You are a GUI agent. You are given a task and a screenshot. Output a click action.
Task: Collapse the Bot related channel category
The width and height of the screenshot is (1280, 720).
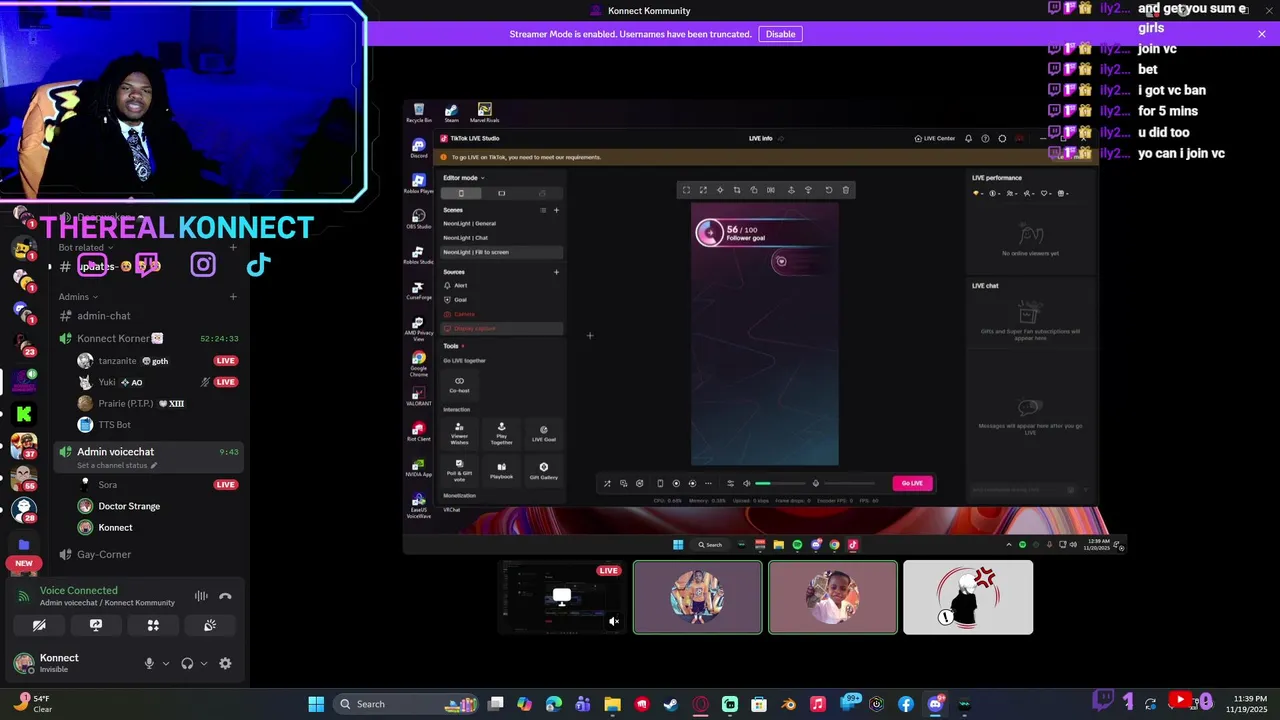pos(86,247)
